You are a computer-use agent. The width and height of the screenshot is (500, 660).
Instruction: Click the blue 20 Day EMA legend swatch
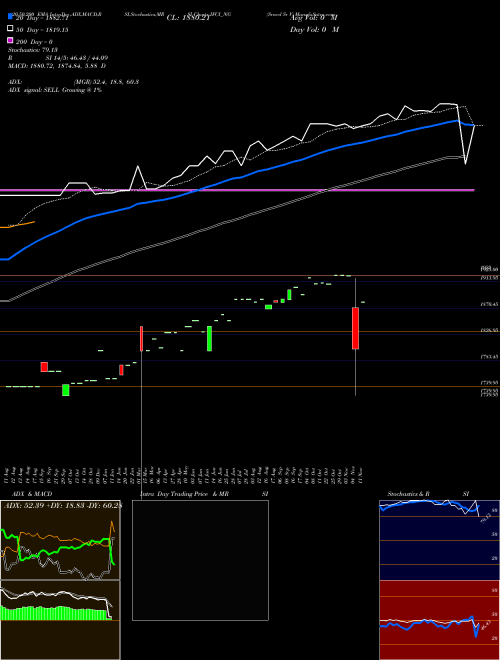point(10,17)
